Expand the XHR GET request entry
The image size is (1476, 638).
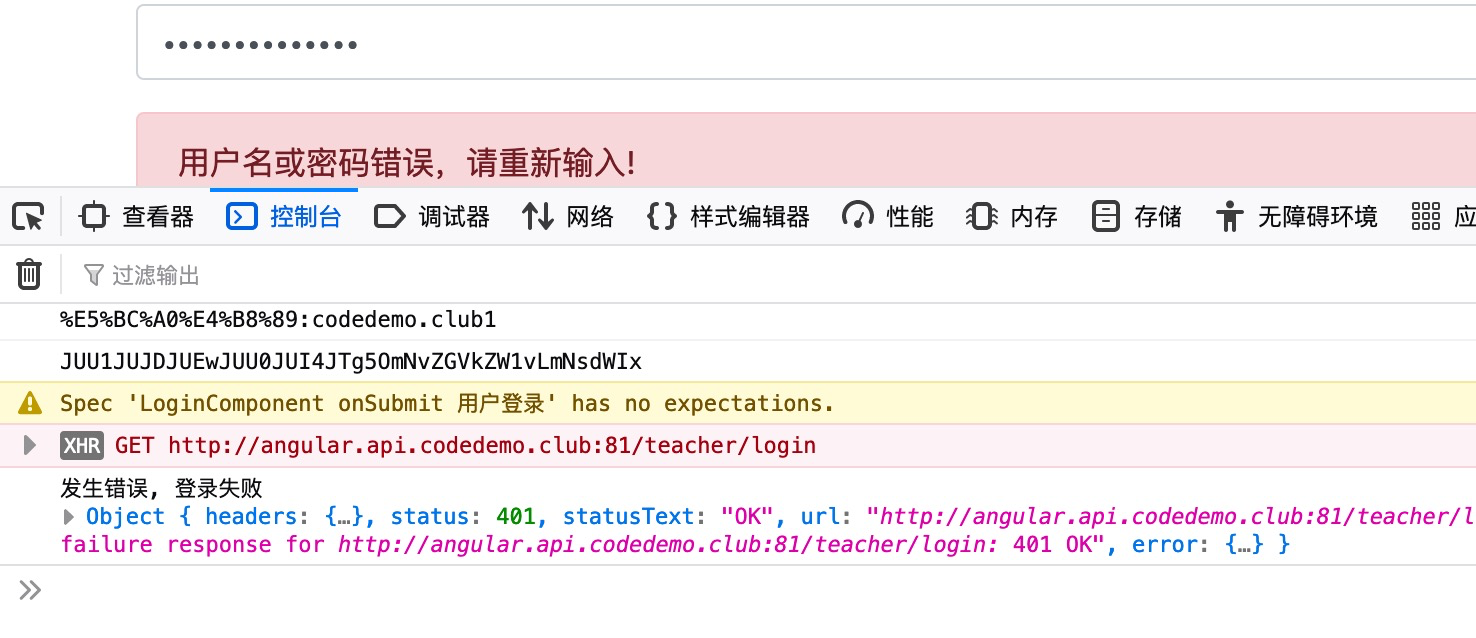[30, 445]
